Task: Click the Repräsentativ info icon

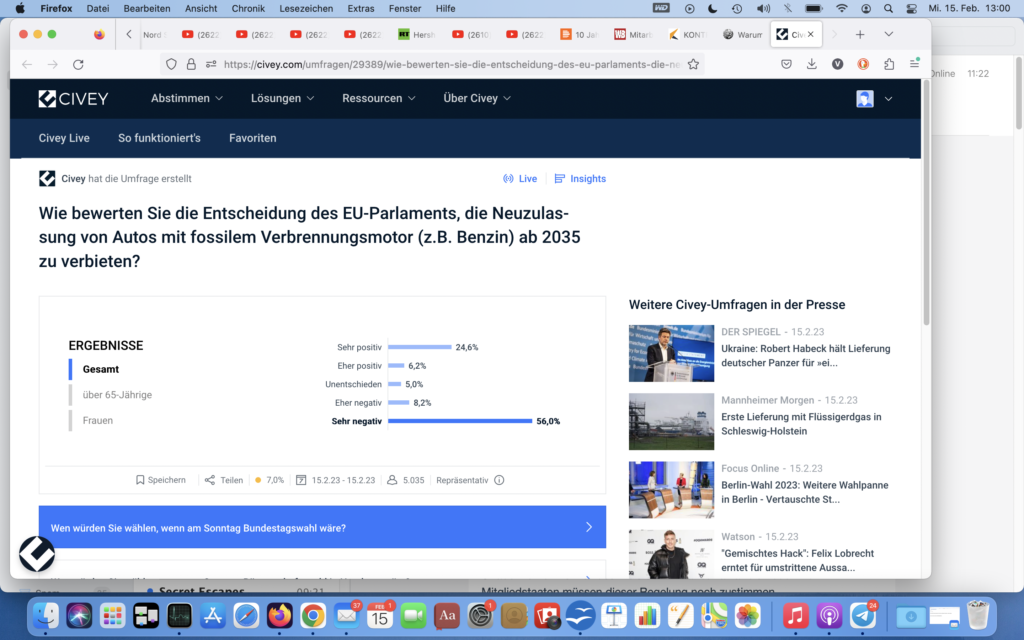Action: coord(499,480)
